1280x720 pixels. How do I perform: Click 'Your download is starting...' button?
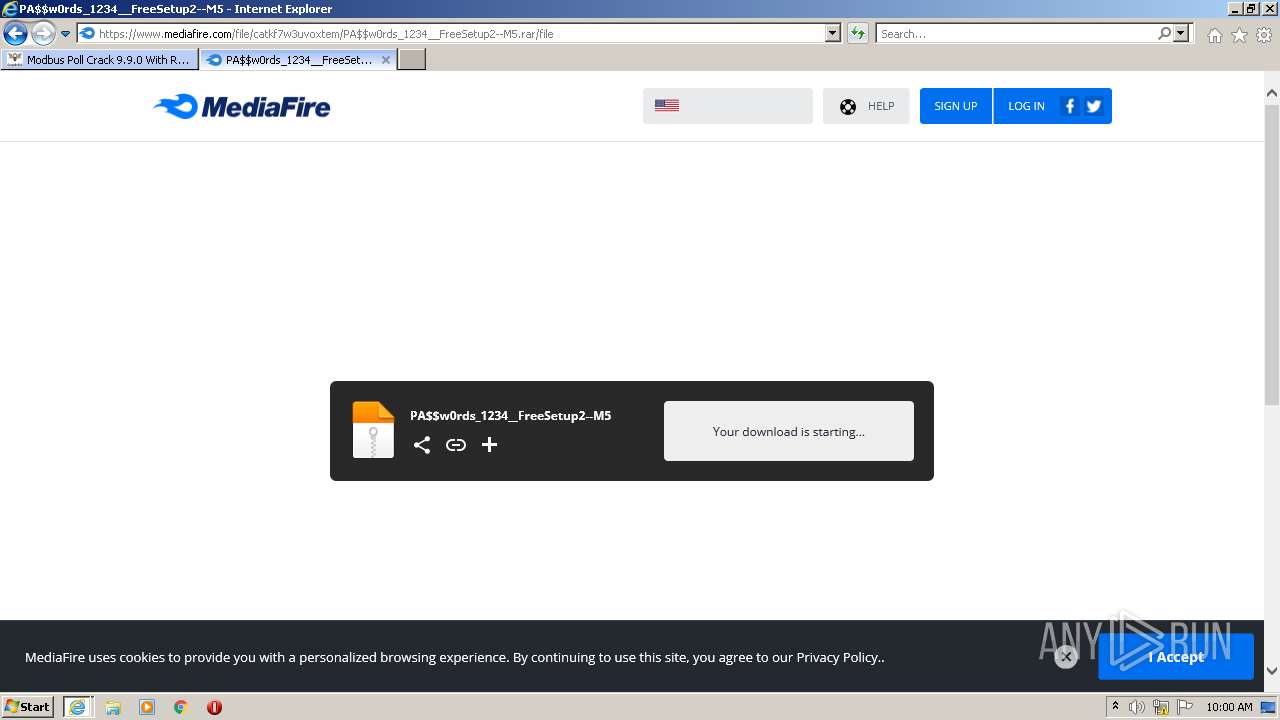789,431
